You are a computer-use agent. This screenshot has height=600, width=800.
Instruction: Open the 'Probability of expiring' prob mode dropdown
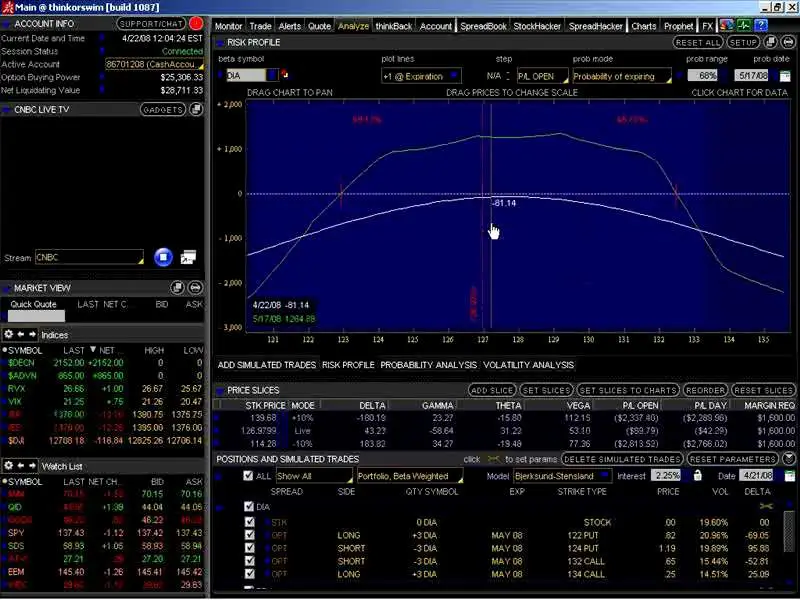point(621,76)
